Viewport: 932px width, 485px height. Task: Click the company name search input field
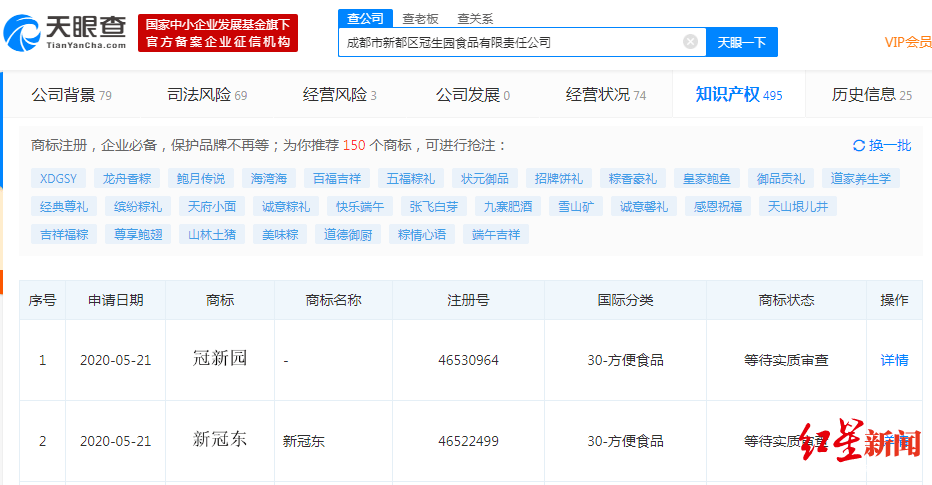tap(510, 42)
